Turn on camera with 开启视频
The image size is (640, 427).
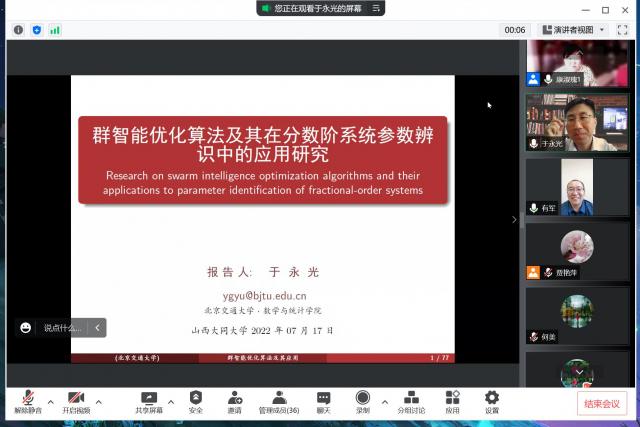click(76, 402)
